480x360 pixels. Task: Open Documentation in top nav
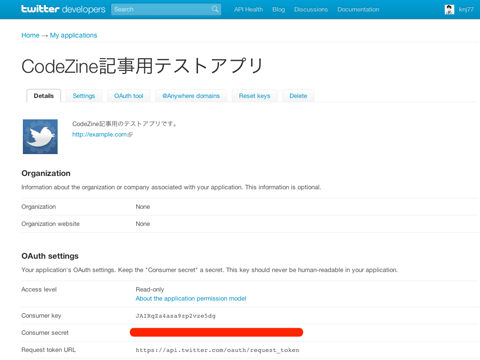coord(358,9)
